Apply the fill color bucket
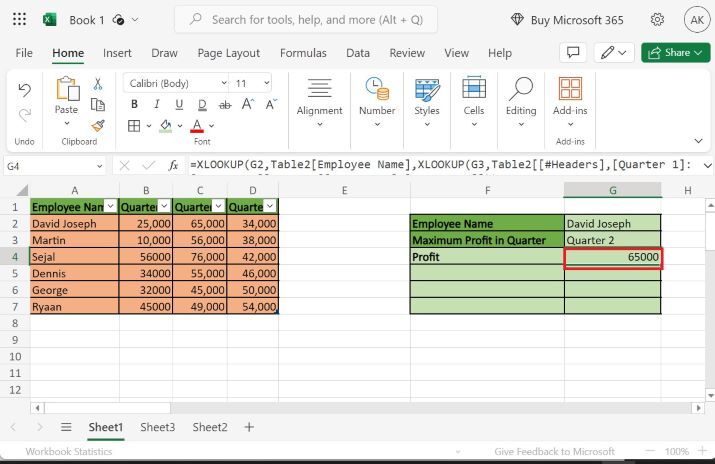 point(166,125)
